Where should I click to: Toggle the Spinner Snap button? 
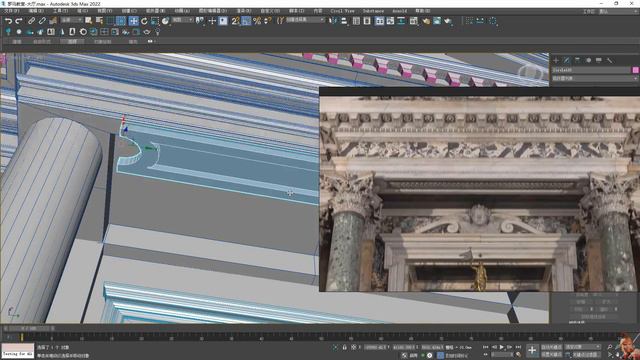[267, 21]
